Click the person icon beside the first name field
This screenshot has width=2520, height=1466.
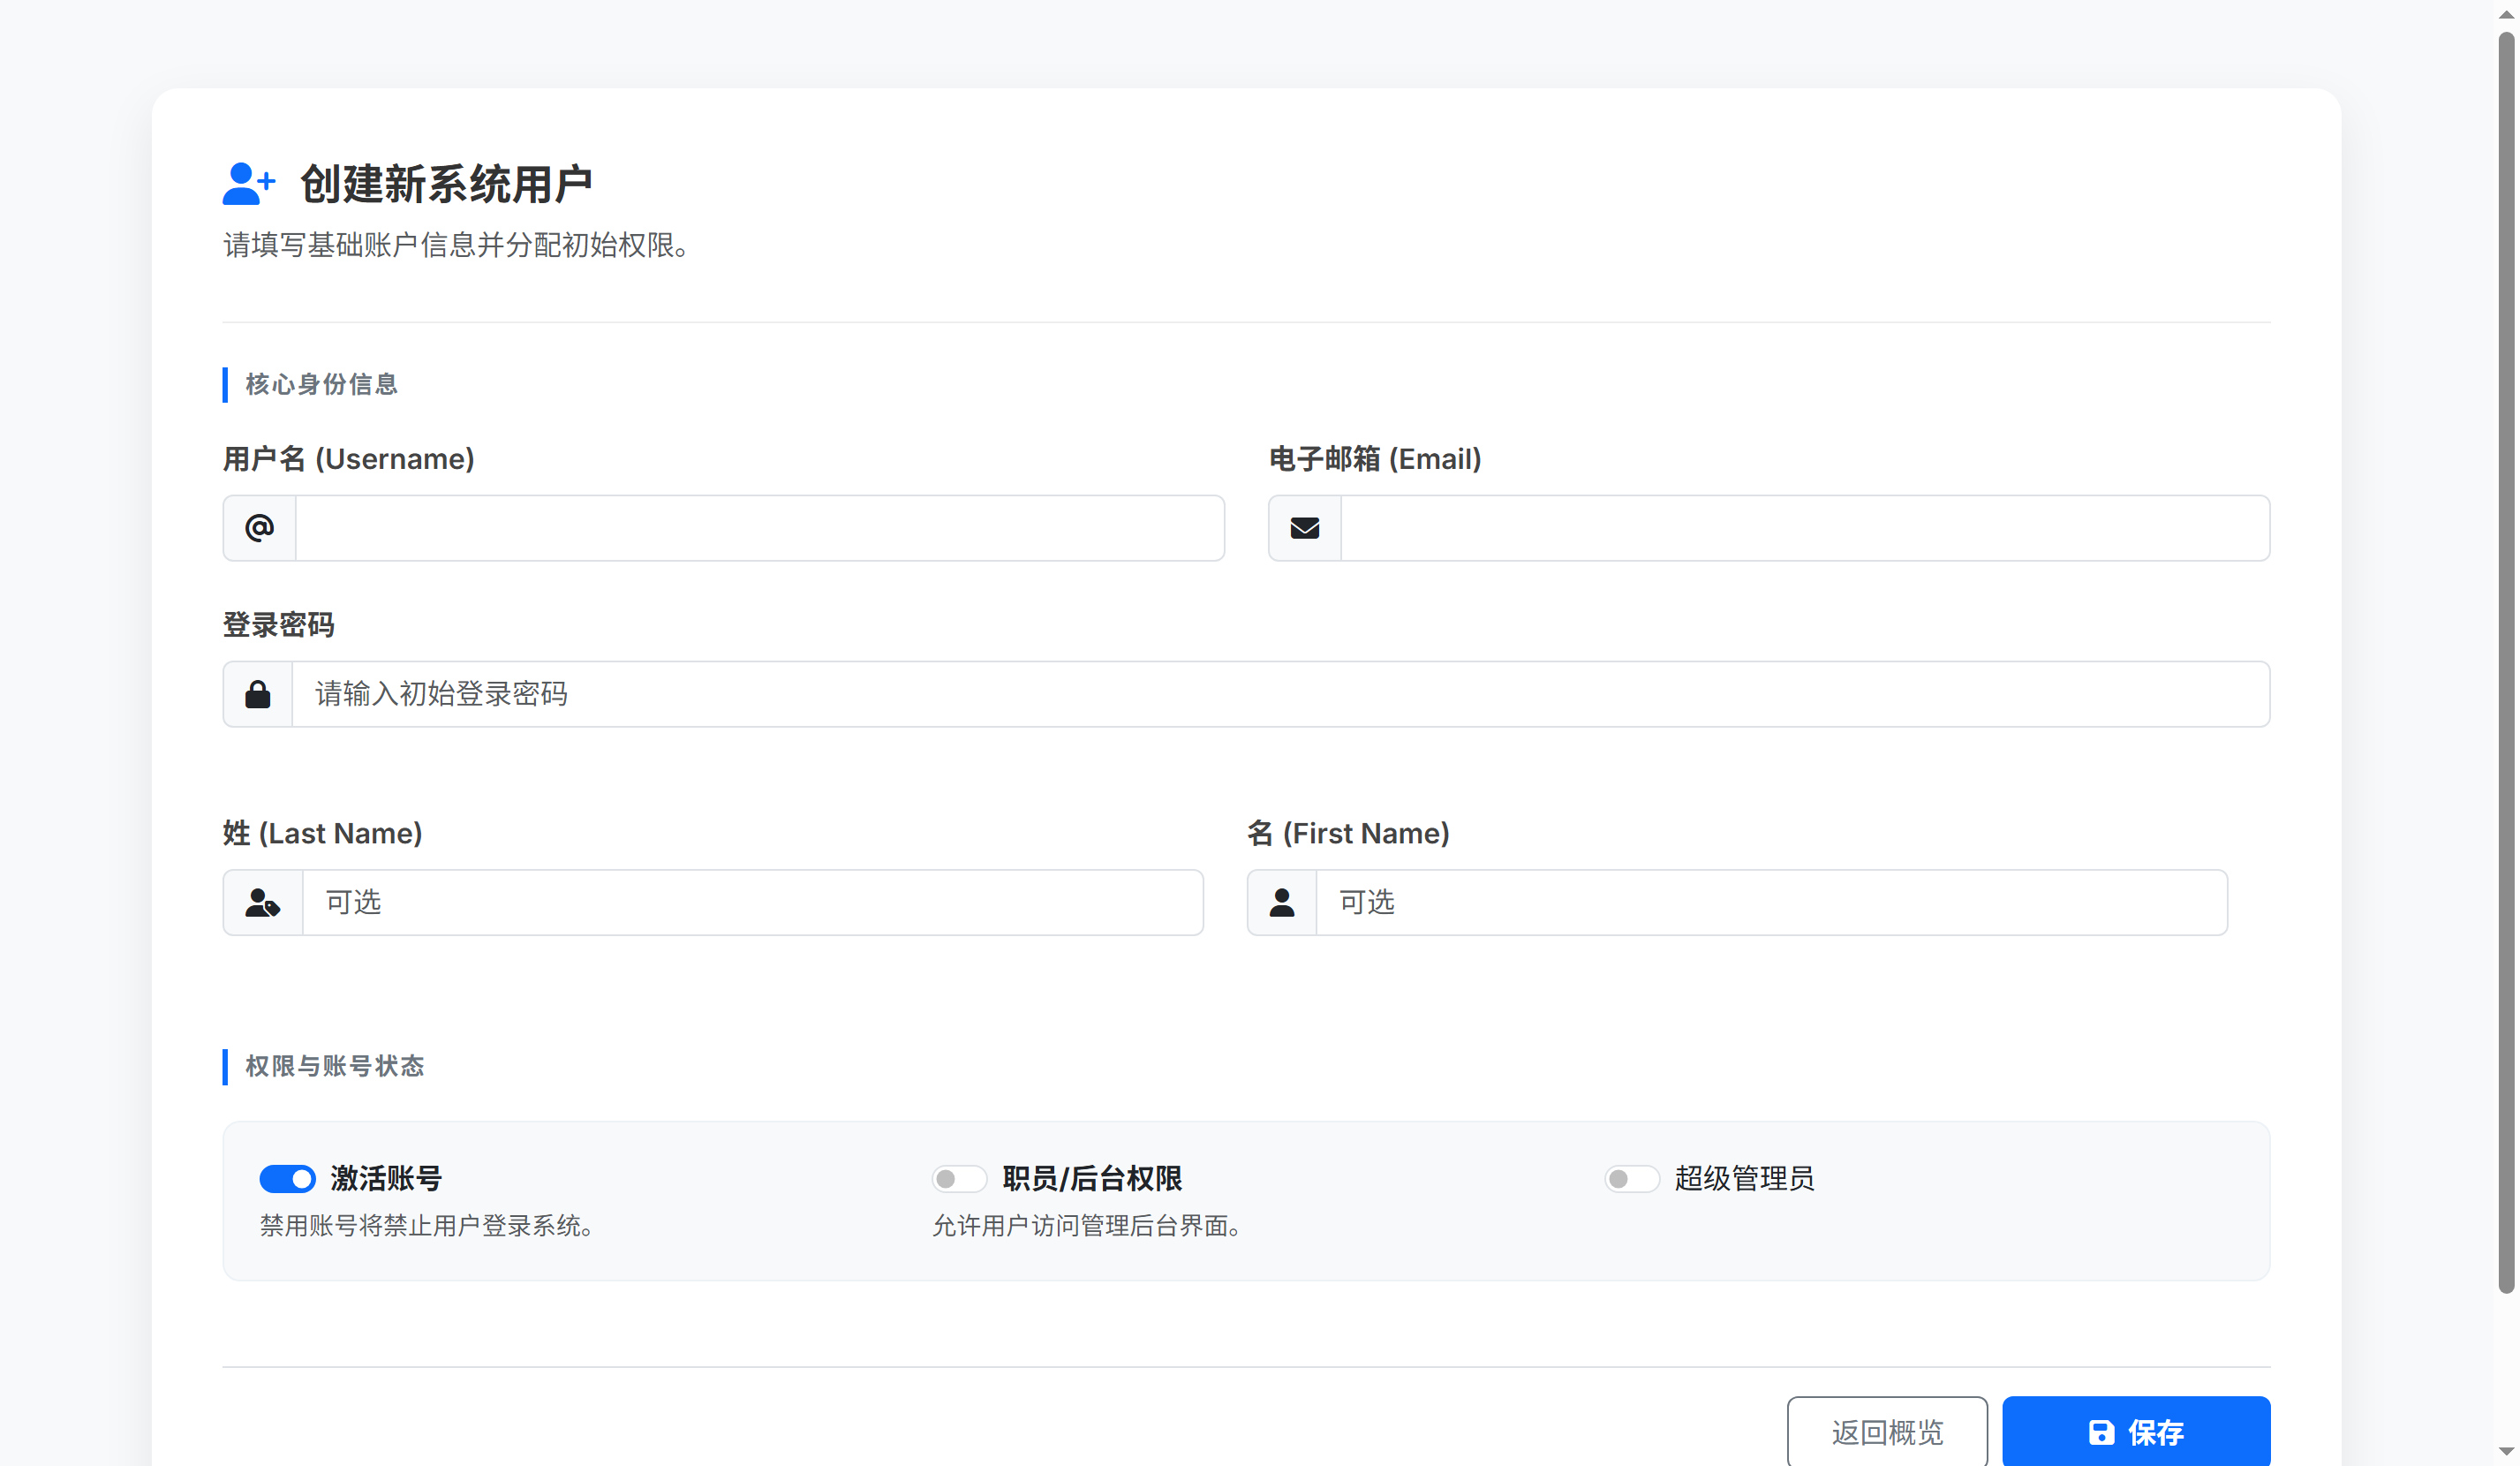click(x=1281, y=902)
